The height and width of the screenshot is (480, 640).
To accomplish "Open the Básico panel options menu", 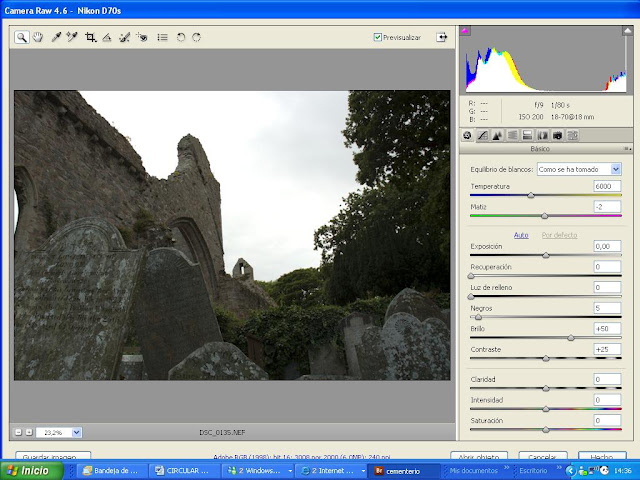I will 628,149.
